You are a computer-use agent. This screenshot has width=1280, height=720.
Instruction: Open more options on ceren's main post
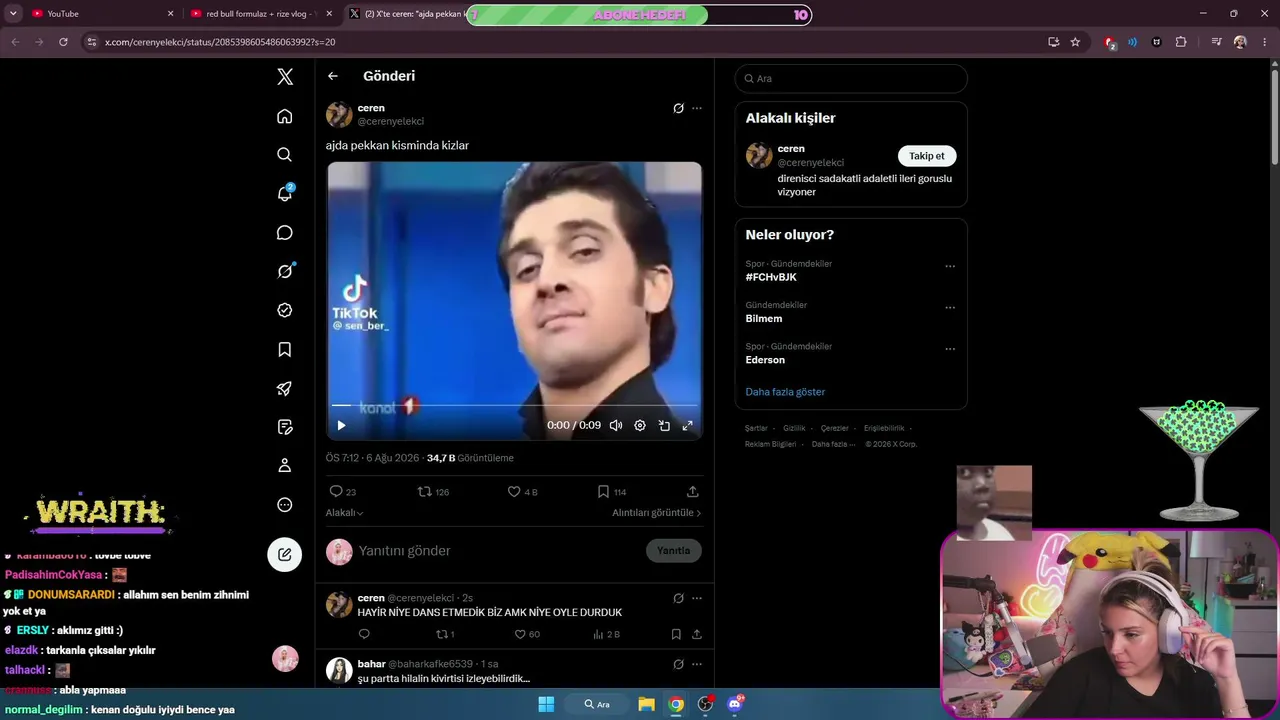click(697, 108)
